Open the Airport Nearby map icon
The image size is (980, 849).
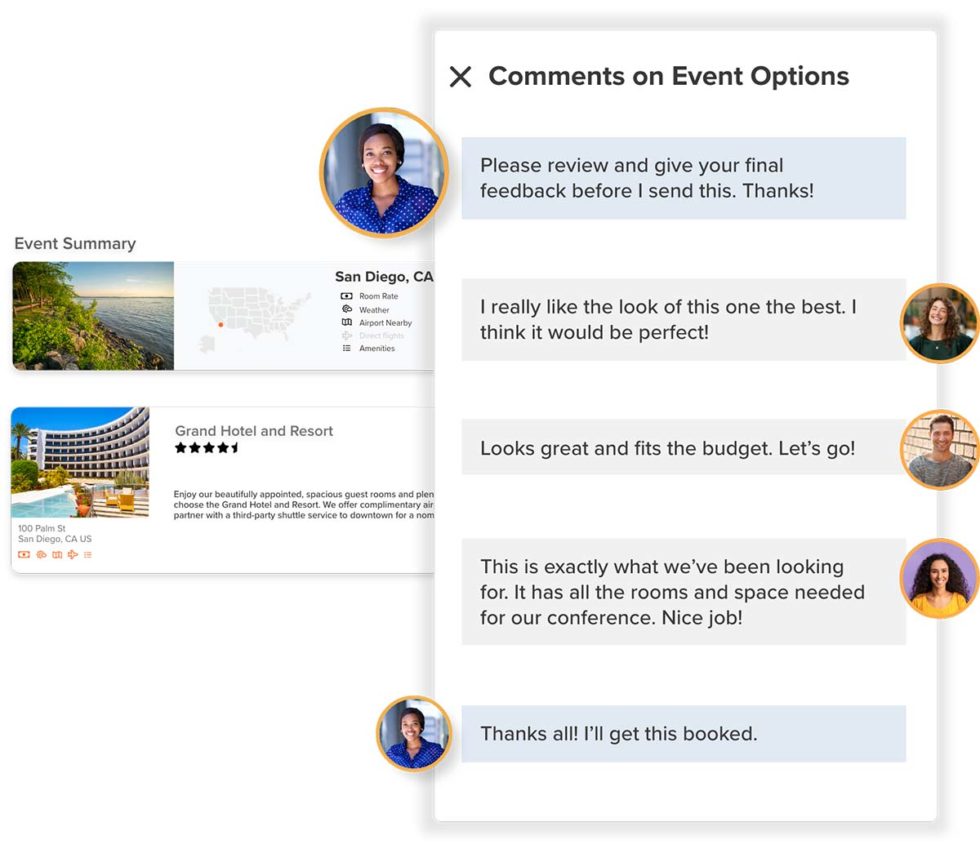point(347,322)
